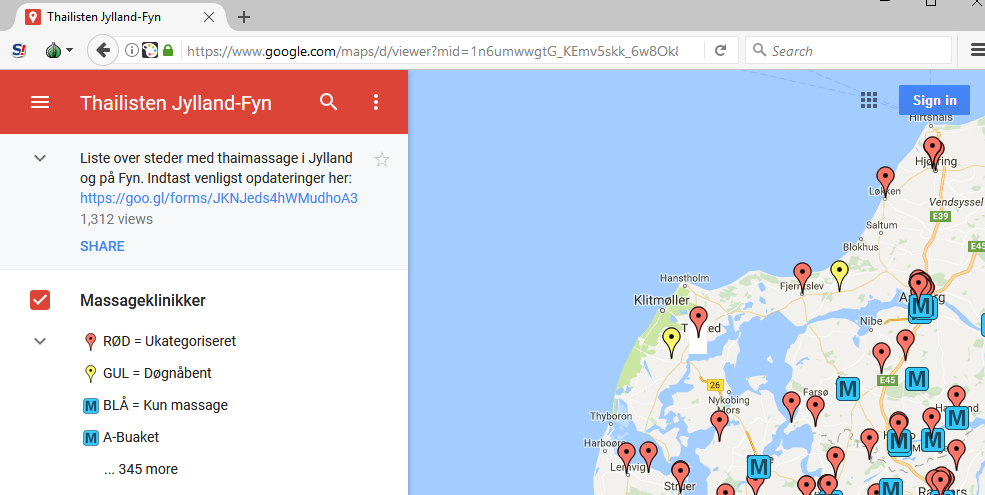Click the blue M marker at Aalborg
This screenshot has height=495, width=985.
click(922, 307)
